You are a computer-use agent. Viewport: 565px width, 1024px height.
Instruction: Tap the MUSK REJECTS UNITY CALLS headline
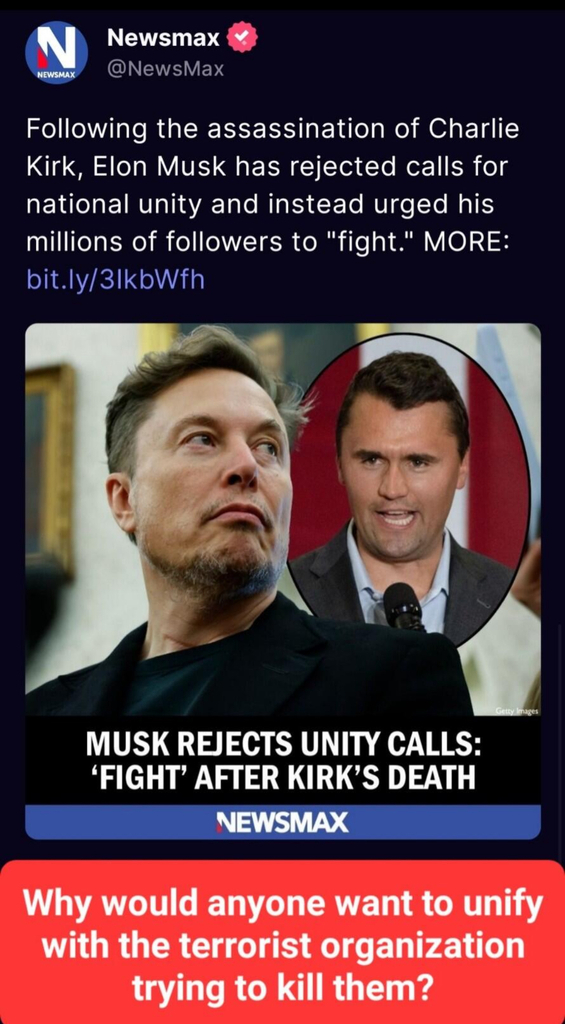coord(283,746)
